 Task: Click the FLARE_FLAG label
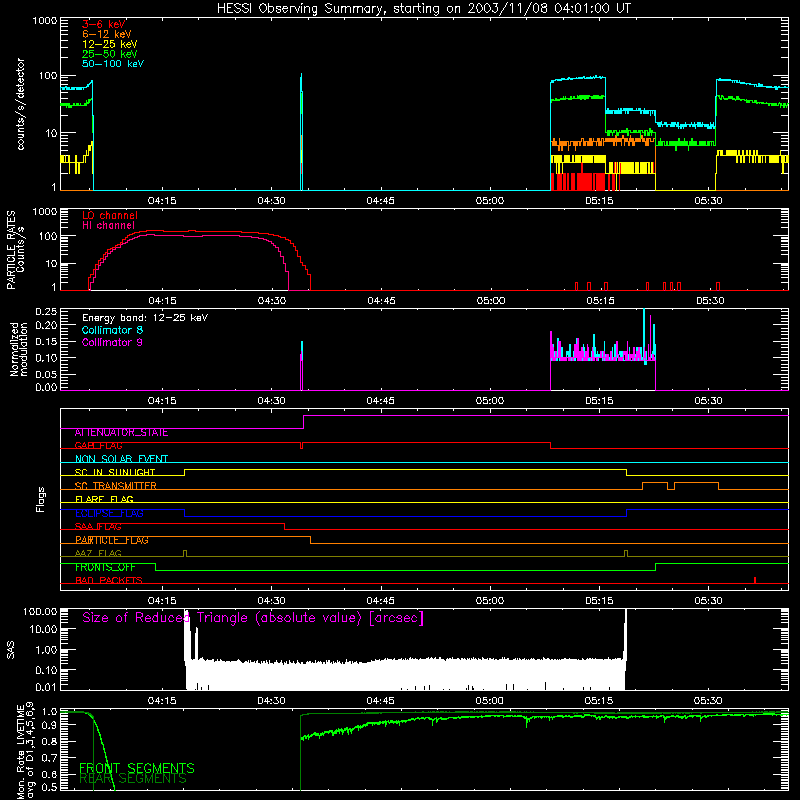coord(104,499)
